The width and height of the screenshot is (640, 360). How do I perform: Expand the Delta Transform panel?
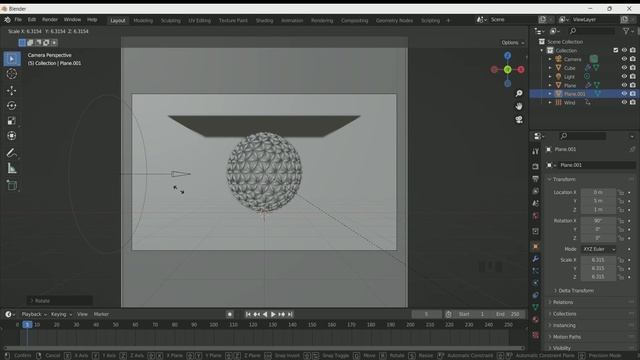pos(576,291)
